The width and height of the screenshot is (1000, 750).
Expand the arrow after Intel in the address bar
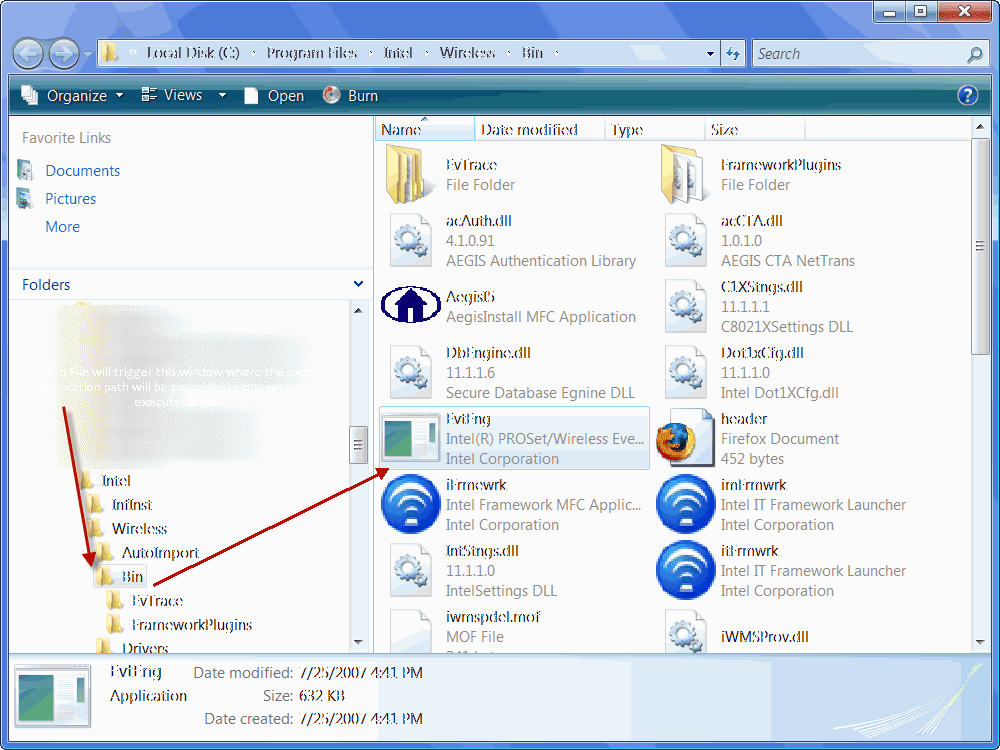[x=427, y=54]
